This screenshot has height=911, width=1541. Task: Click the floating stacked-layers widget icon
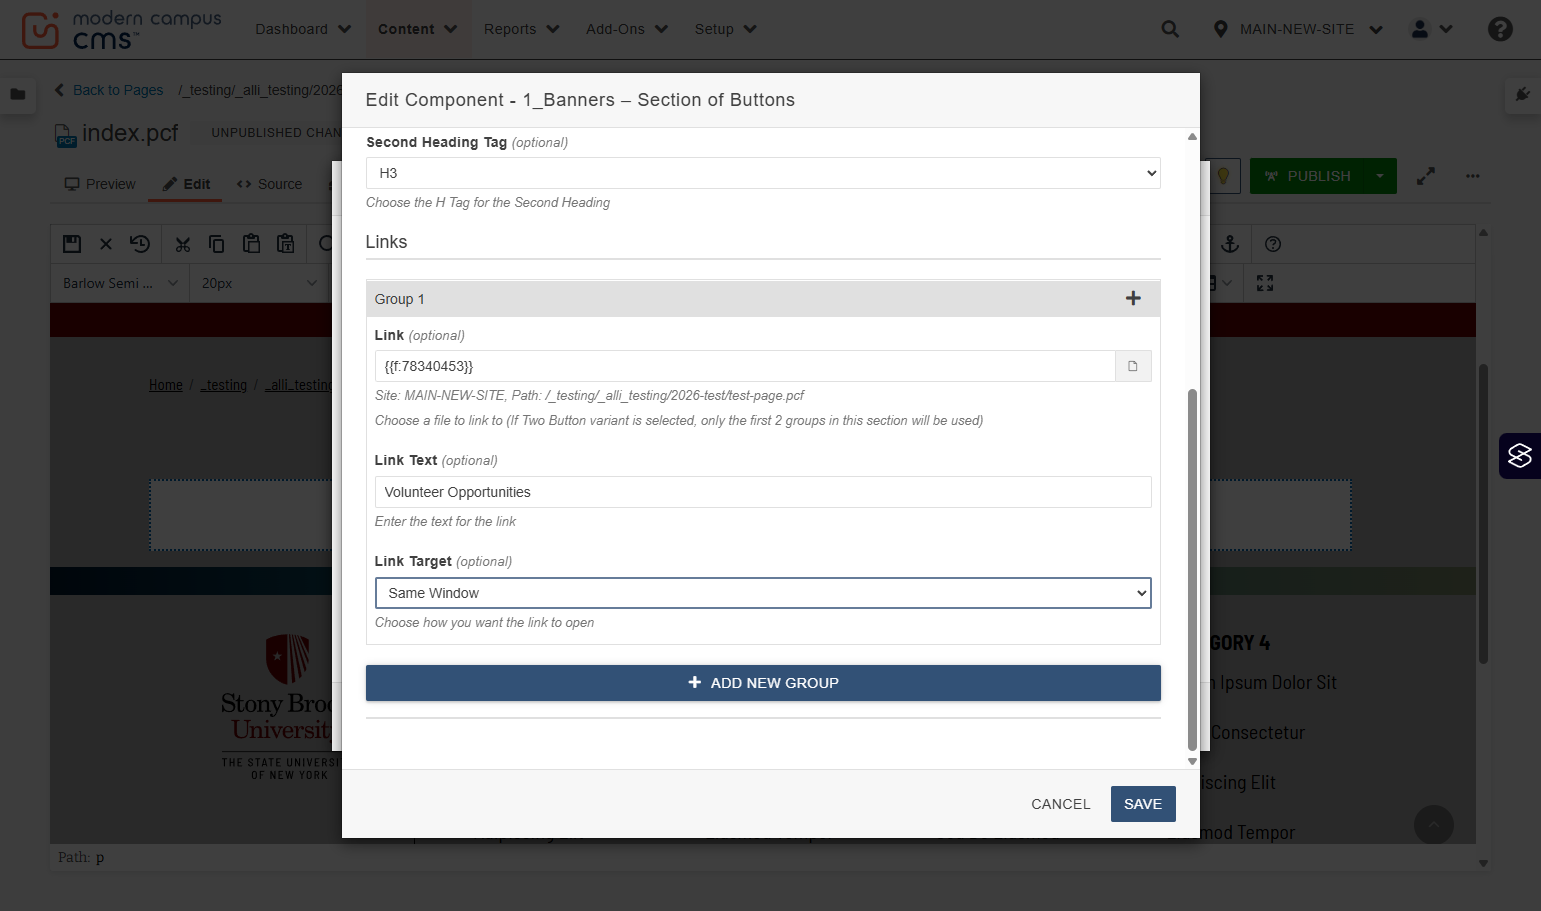tap(1520, 456)
